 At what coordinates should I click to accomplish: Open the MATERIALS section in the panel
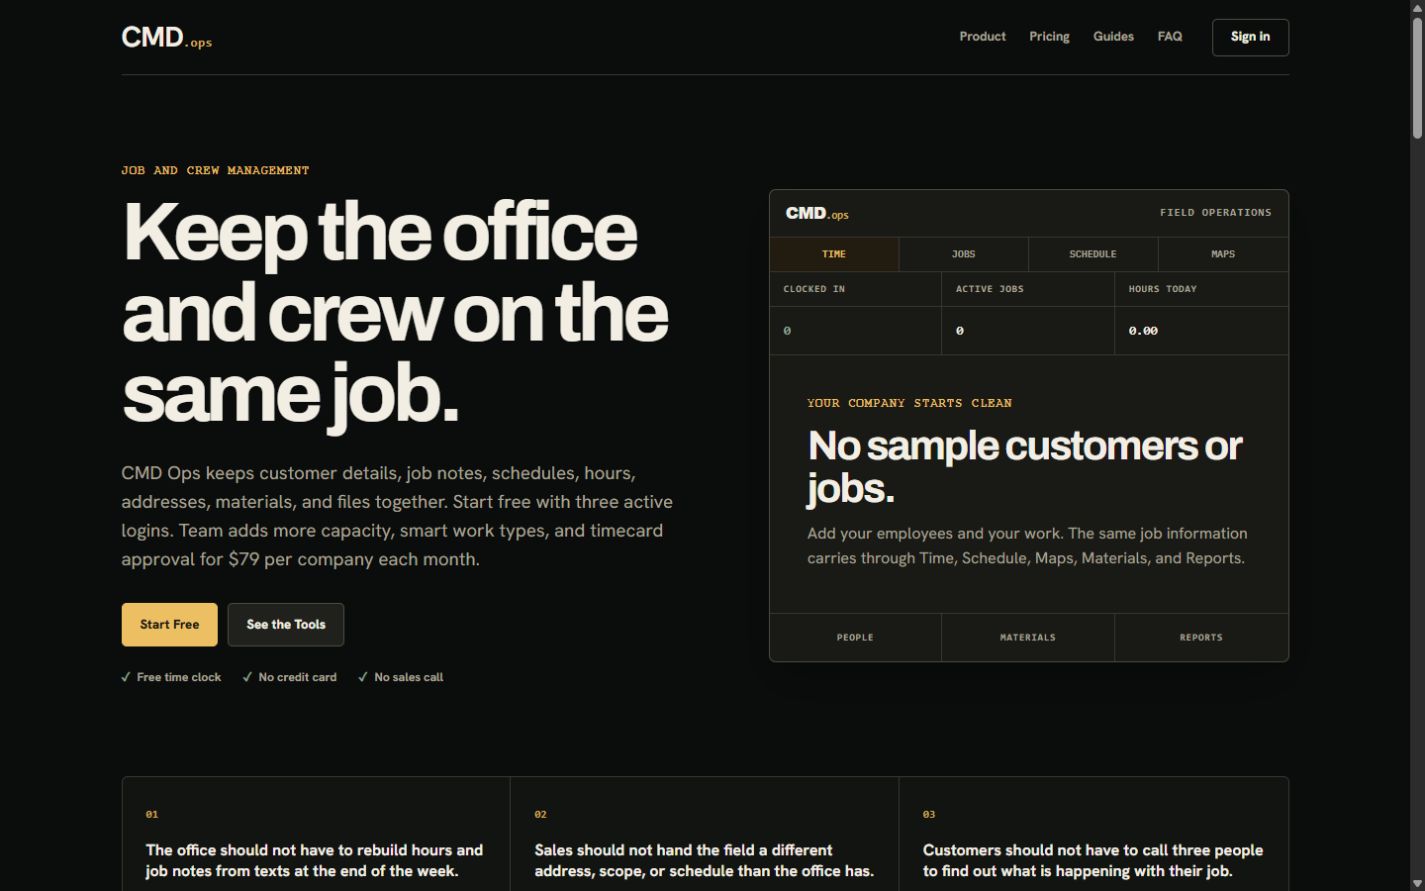pos(1028,637)
